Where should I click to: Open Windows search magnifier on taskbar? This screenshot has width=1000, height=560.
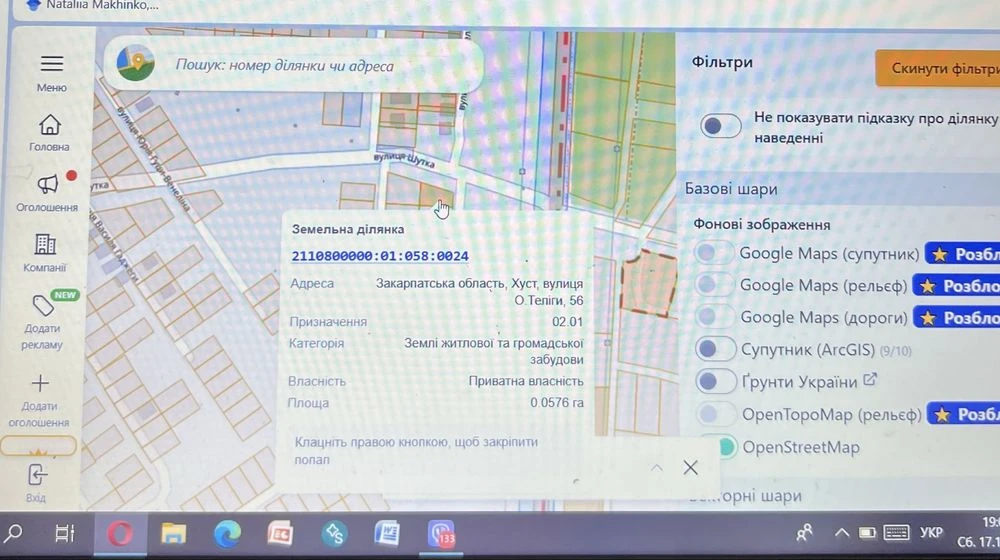pos(13,533)
